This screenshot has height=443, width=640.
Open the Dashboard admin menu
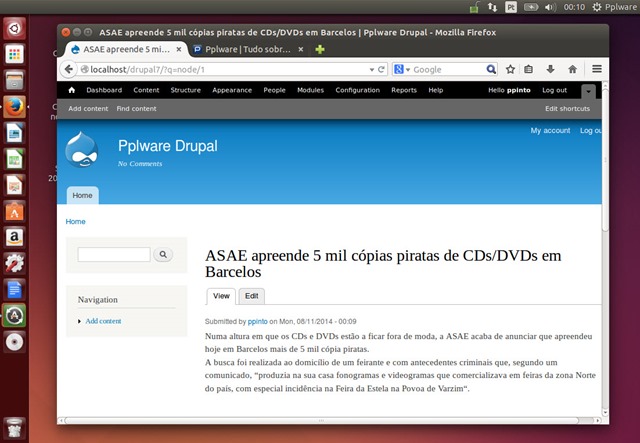[x=104, y=90]
